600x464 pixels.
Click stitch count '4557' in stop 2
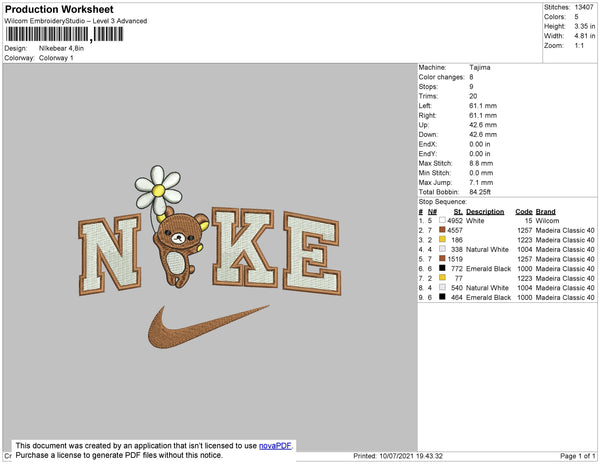click(x=455, y=230)
